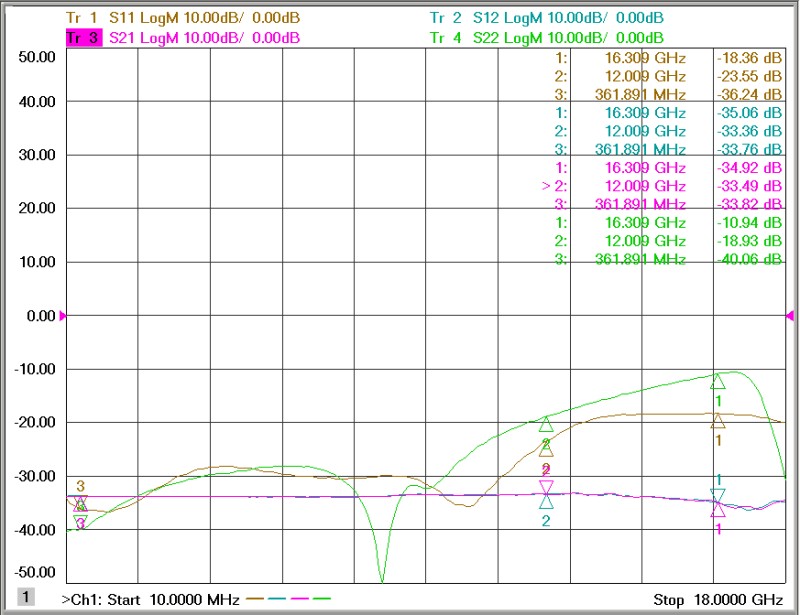Image resolution: width=800 pixels, height=615 pixels.
Task: Select active marker 2 readout at 12.009 GHz
Action: (x=645, y=186)
